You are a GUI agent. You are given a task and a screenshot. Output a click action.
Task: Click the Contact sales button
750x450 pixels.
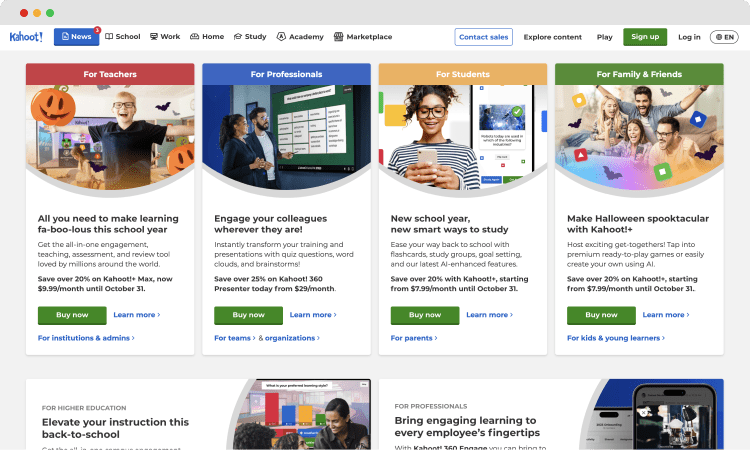pos(484,37)
